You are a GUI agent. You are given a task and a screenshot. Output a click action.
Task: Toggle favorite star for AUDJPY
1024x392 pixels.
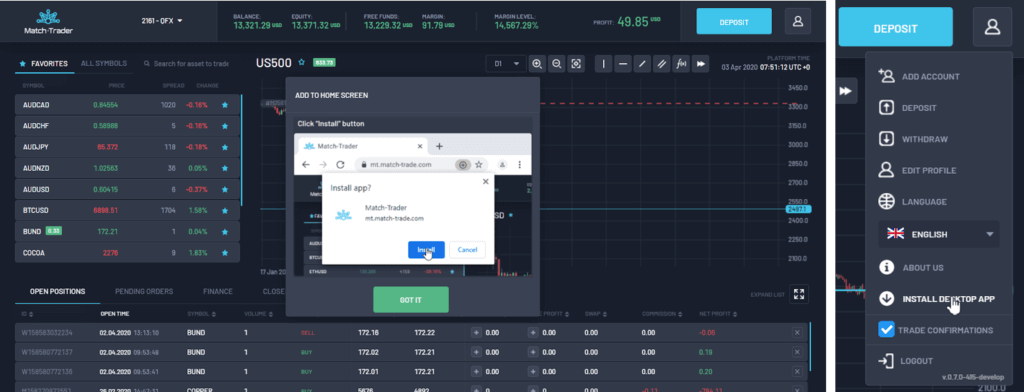point(225,147)
